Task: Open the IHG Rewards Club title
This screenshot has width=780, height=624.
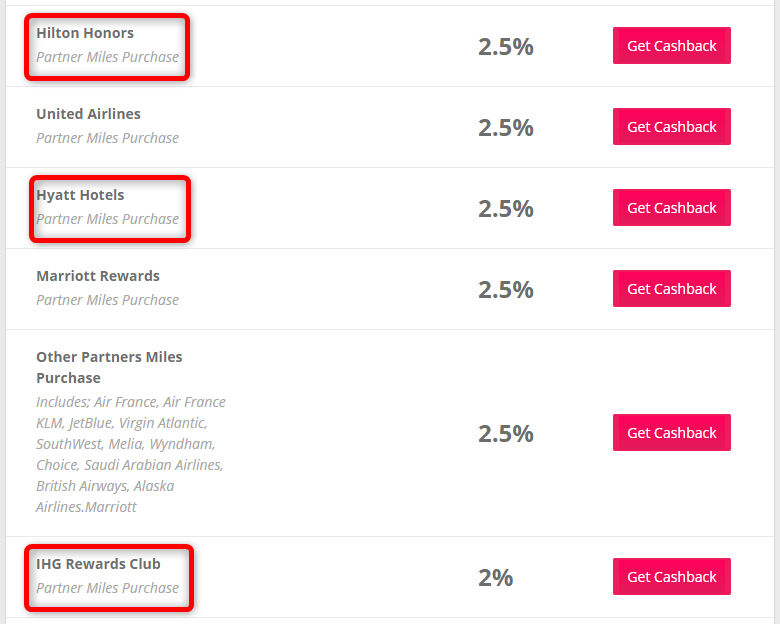Action: (98, 564)
